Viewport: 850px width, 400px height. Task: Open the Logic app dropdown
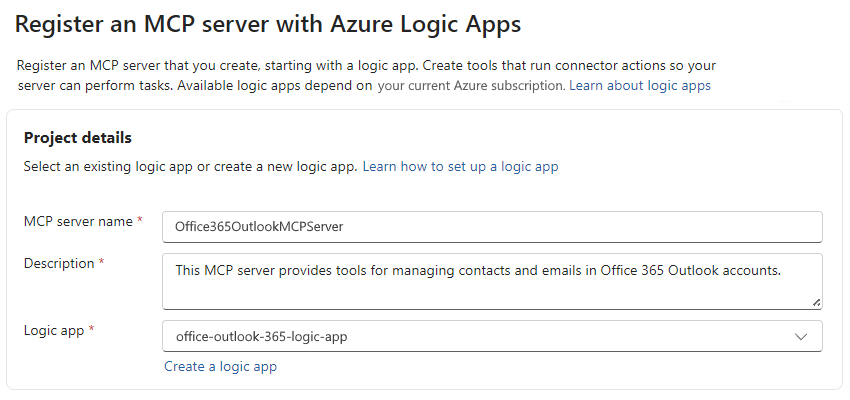click(492, 336)
